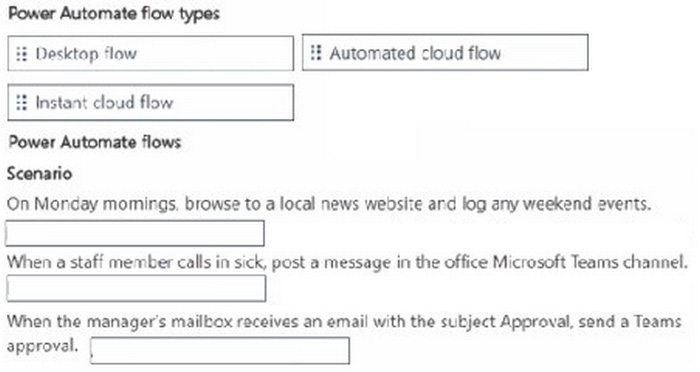Click the answer box next to 'approval.' text
Viewport: 700px width, 372px height.
220,351
